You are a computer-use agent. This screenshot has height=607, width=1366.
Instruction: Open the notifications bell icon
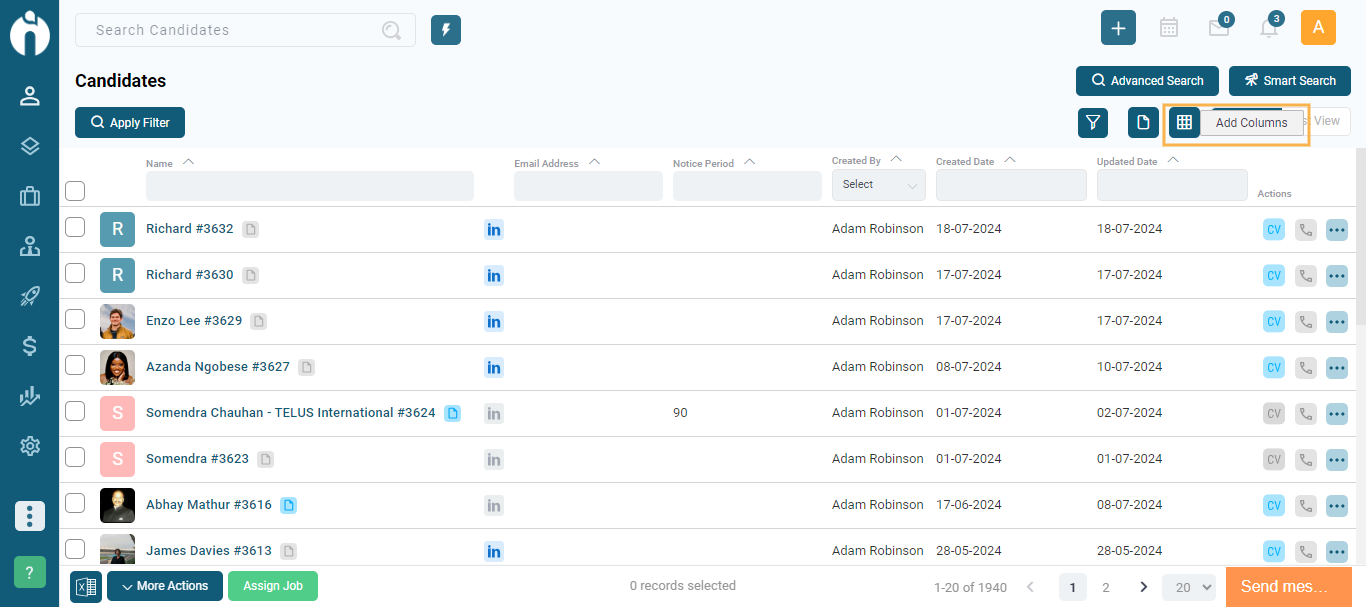coord(1269,28)
